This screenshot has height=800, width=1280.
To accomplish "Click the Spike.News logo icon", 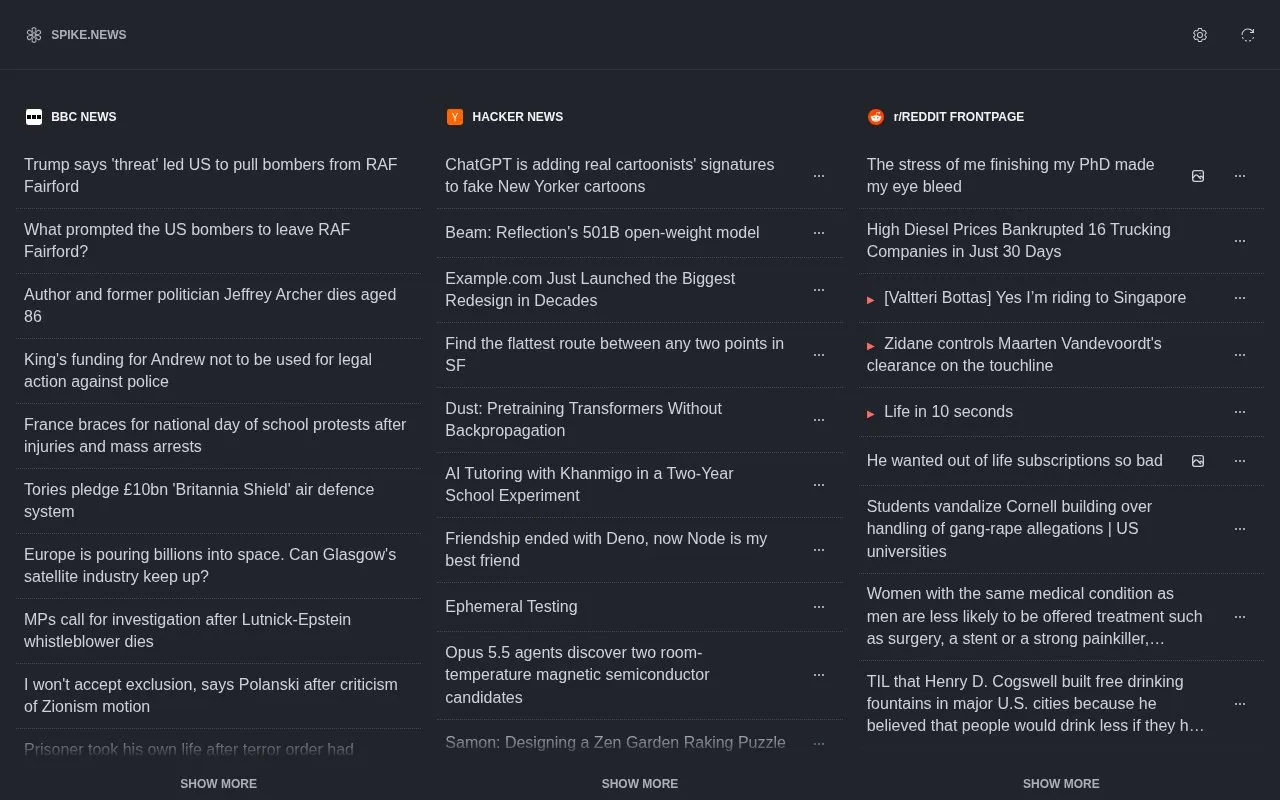I will coord(34,35).
